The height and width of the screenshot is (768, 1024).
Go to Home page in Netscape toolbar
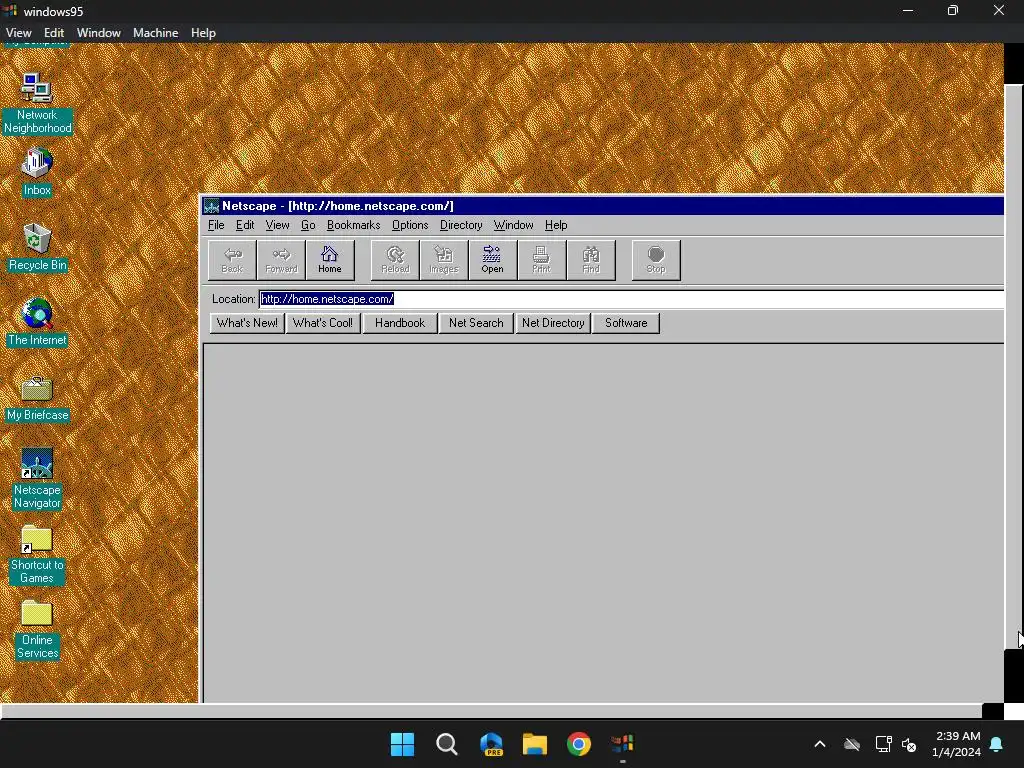click(330, 260)
